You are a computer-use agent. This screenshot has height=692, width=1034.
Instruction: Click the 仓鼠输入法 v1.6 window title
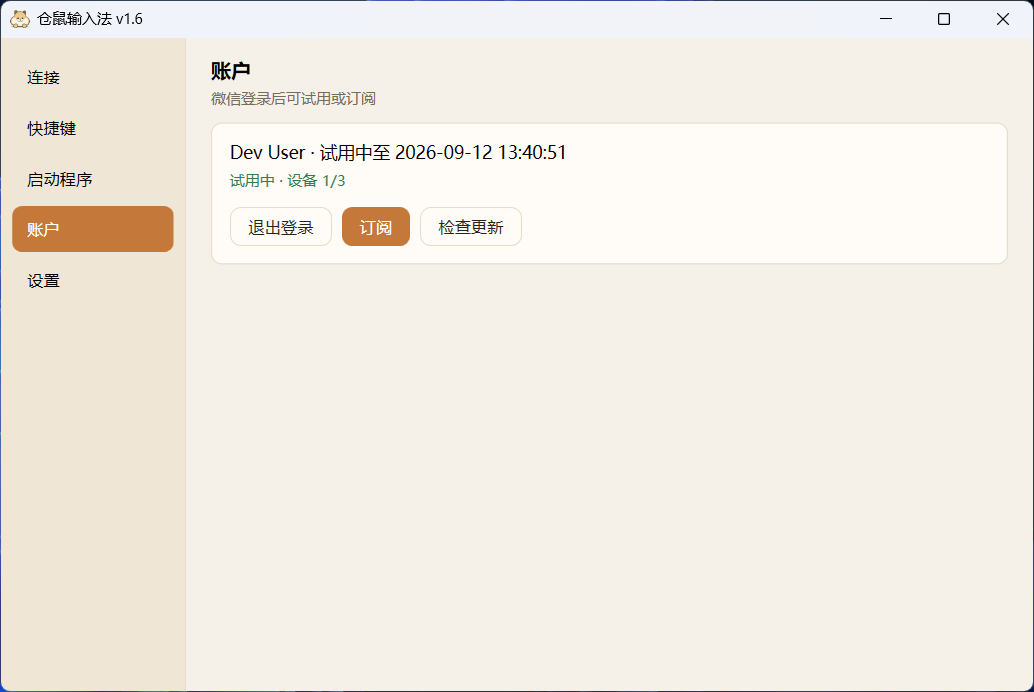click(x=90, y=19)
